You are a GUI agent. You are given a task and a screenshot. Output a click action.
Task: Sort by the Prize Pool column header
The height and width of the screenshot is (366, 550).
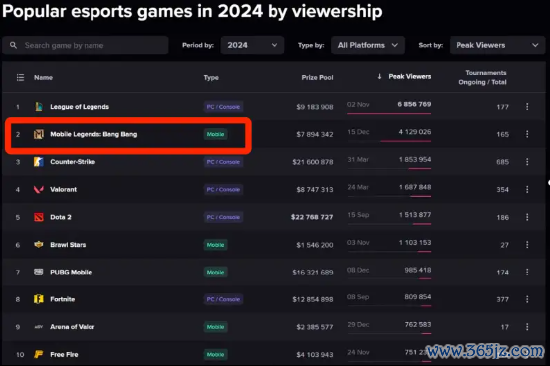click(317, 78)
